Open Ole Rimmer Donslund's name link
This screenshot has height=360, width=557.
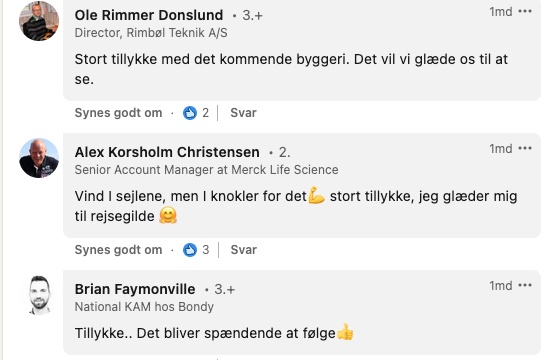149,15
